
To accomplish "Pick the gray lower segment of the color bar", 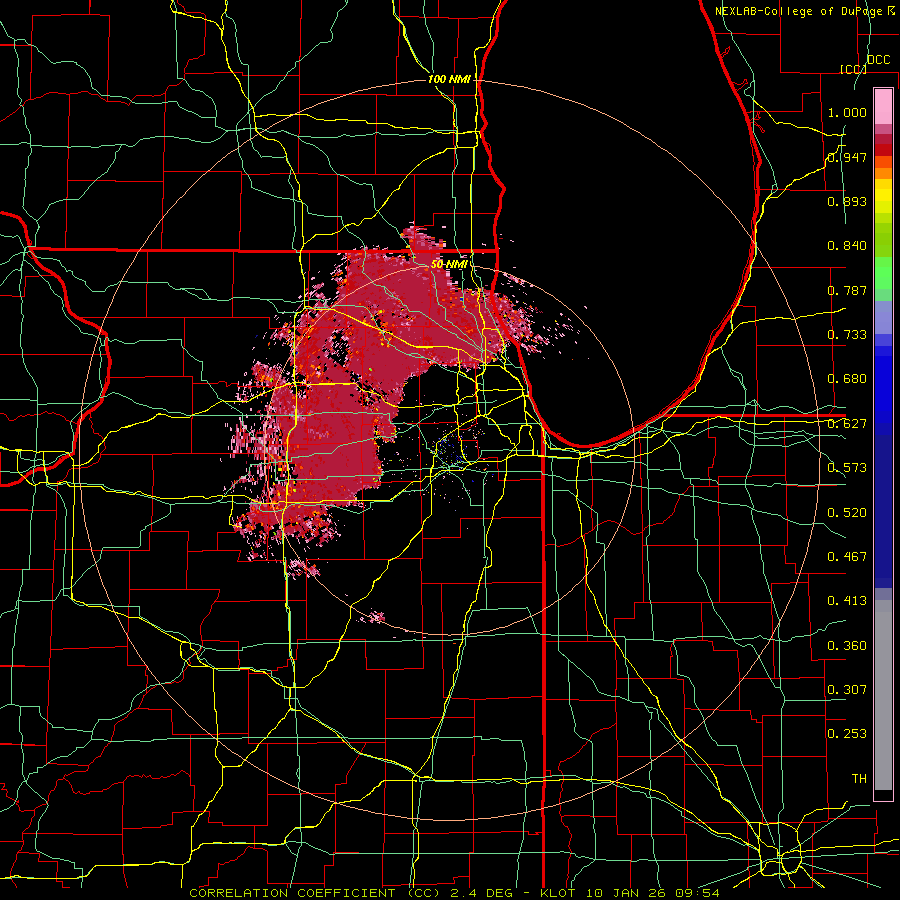I will pos(883,695).
